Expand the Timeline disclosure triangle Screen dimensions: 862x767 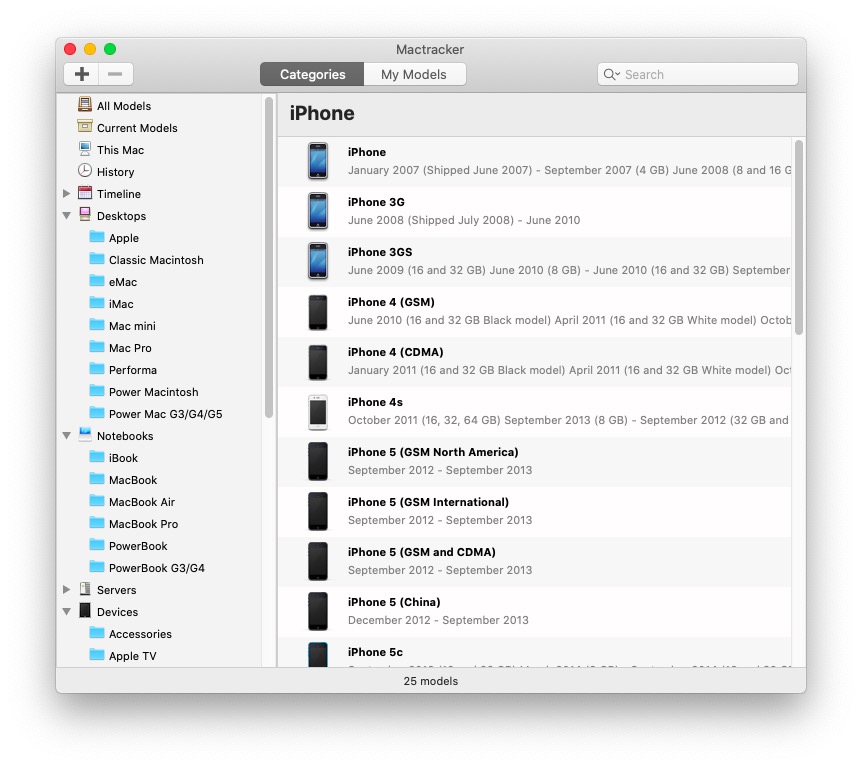pos(67,194)
